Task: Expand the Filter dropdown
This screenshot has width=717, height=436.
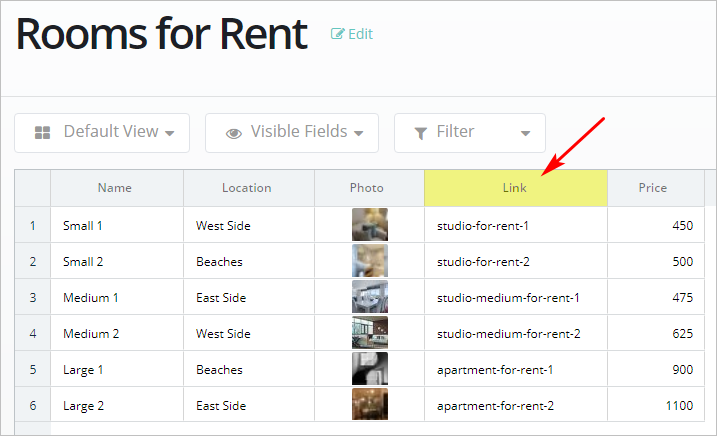Action: [x=470, y=132]
